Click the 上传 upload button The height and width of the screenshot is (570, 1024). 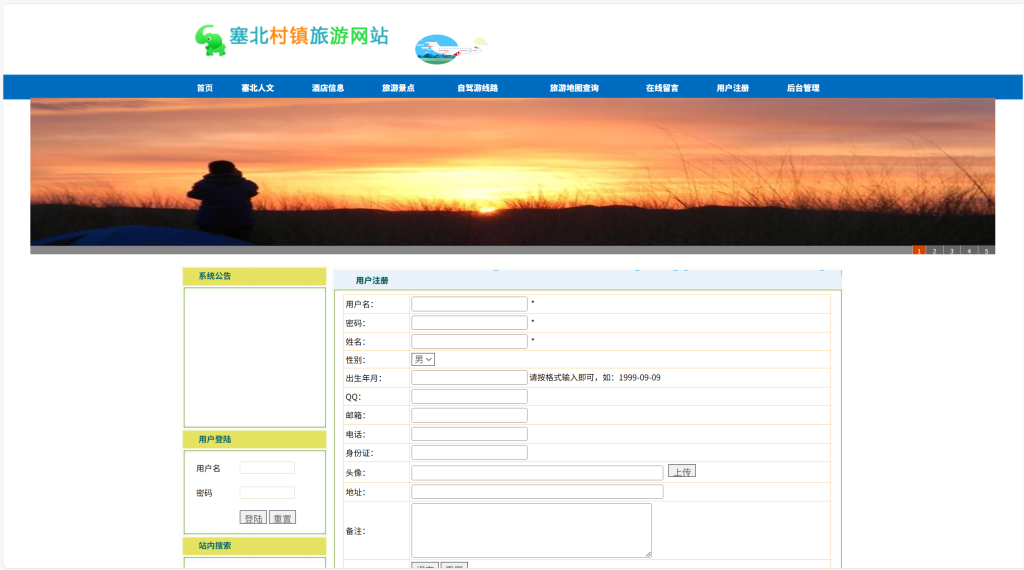tap(682, 471)
